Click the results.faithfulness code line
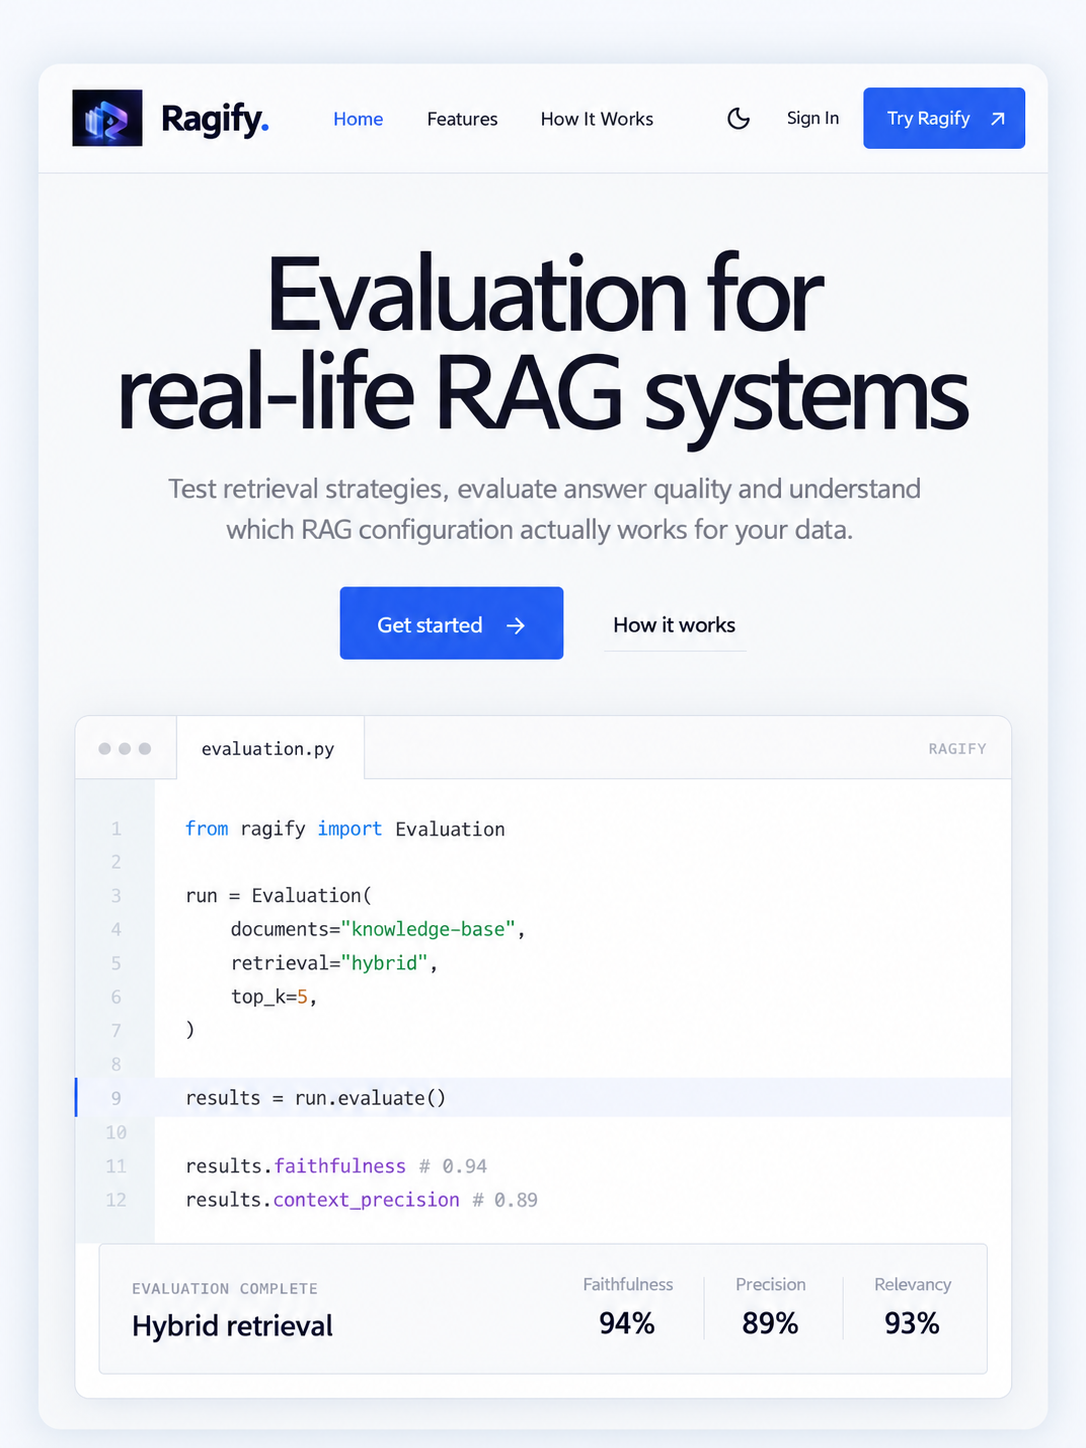This screenshot has height=1448, width=1086. tap(336, 1166)
